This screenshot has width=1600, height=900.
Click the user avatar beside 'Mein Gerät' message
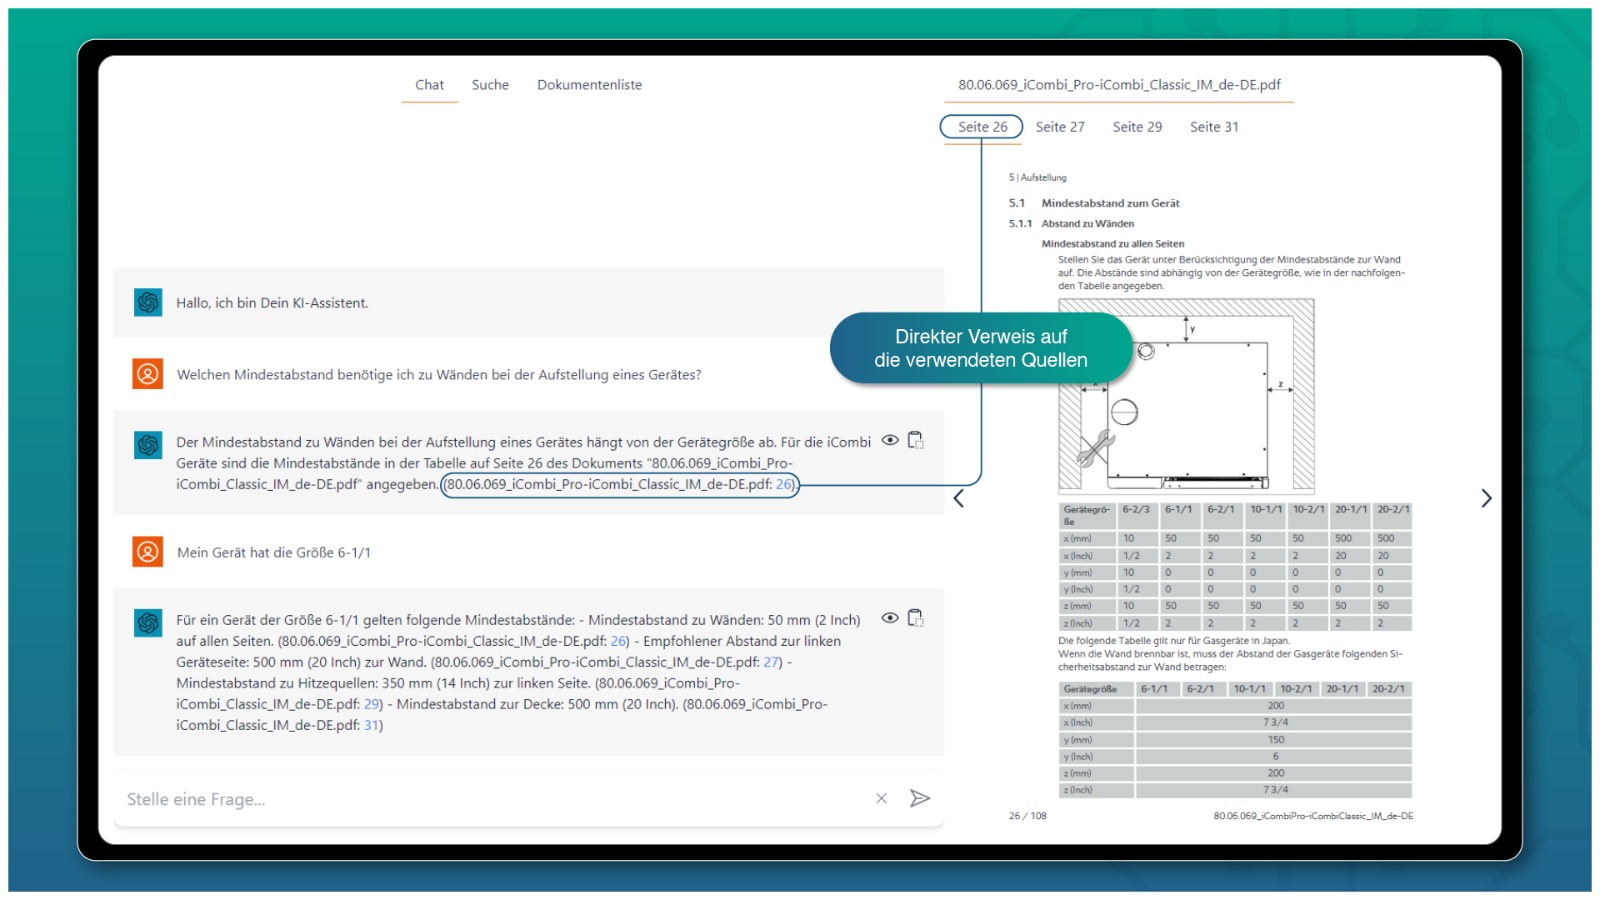[148, 551]
